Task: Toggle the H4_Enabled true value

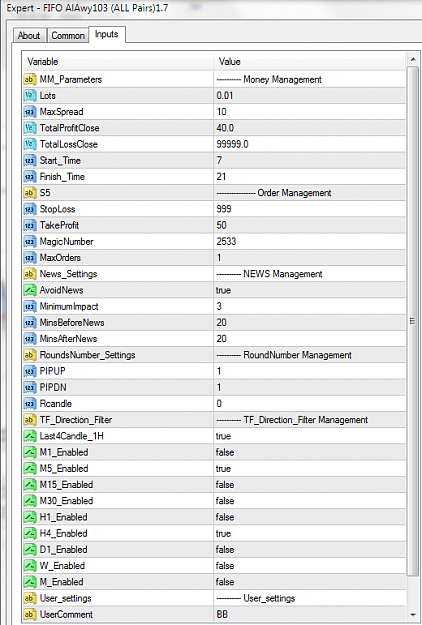Action: (224, 534)
